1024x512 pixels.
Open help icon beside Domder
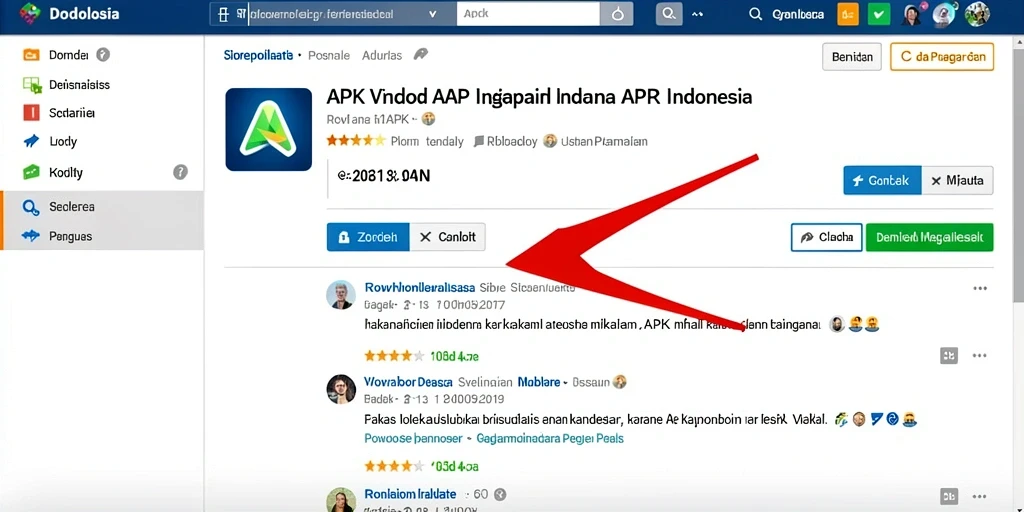pos(103,55)
